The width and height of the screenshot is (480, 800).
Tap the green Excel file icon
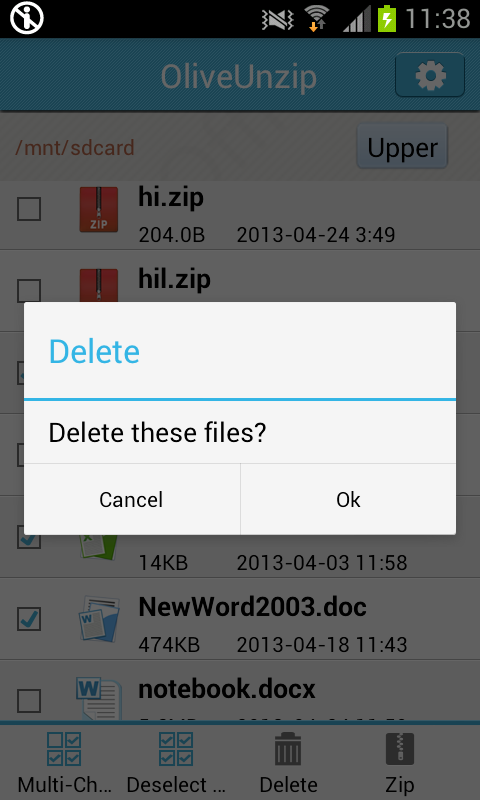(x=98, y=547)
